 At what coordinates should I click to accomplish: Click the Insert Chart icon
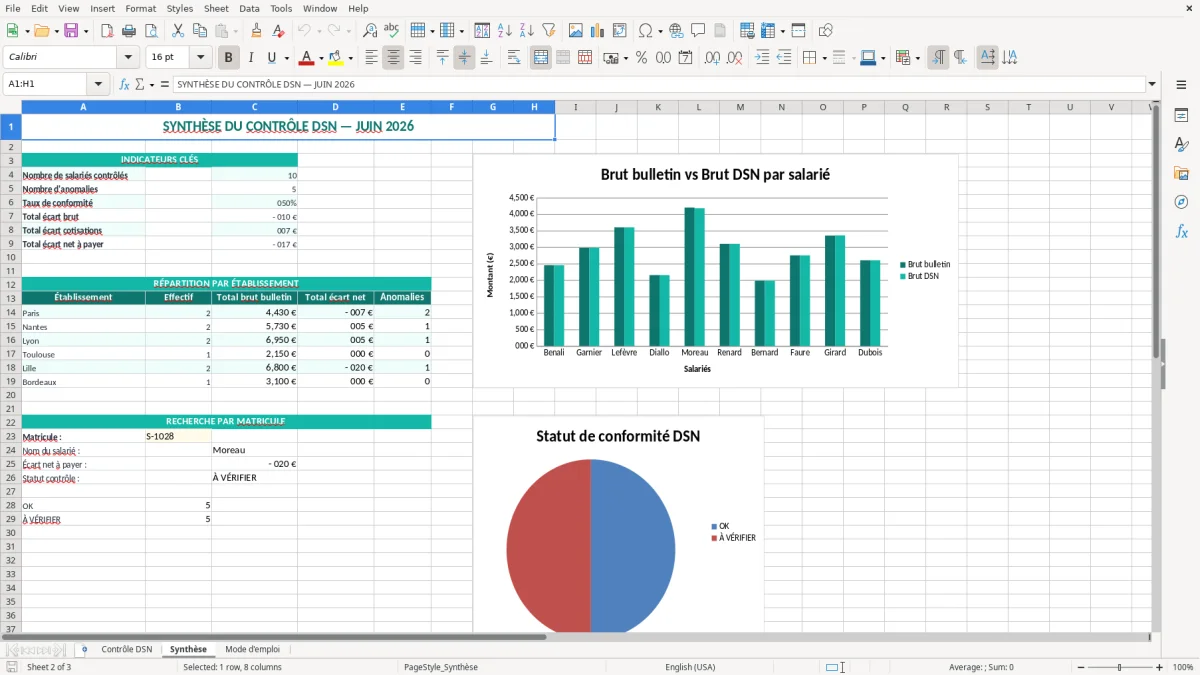tap(598, 31)
